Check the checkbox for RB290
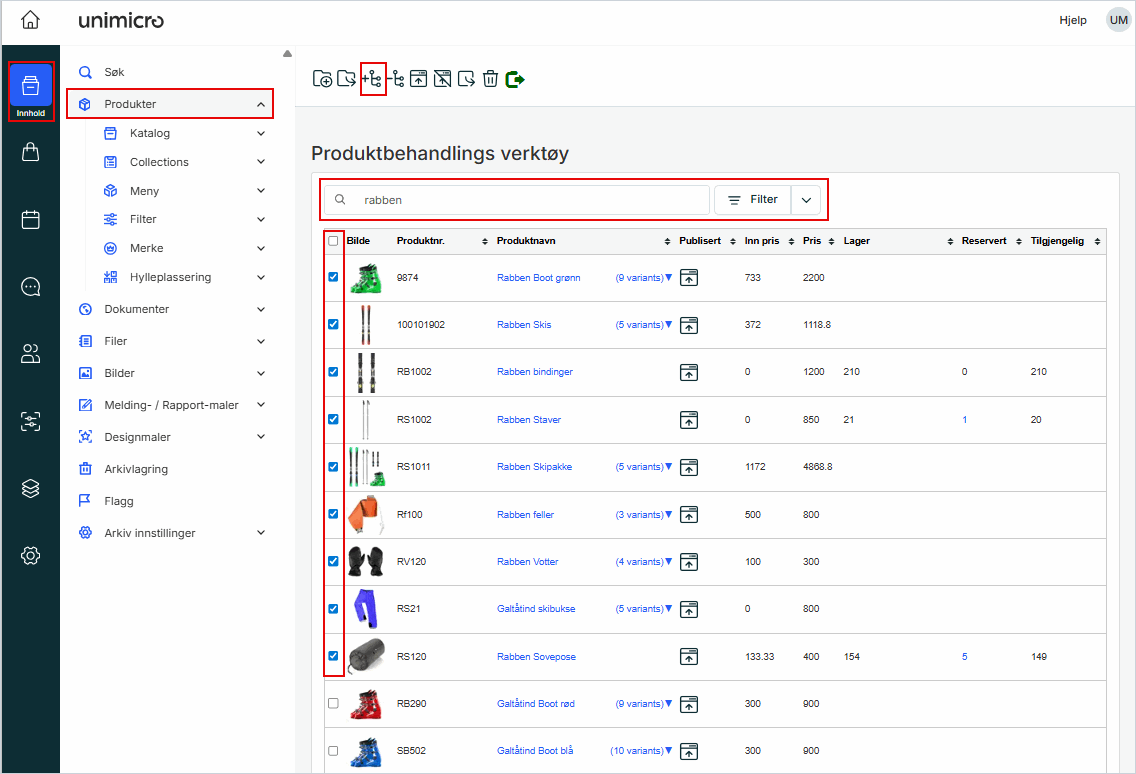The width and height of the screenshot is (1136, 774). (333, 703)
